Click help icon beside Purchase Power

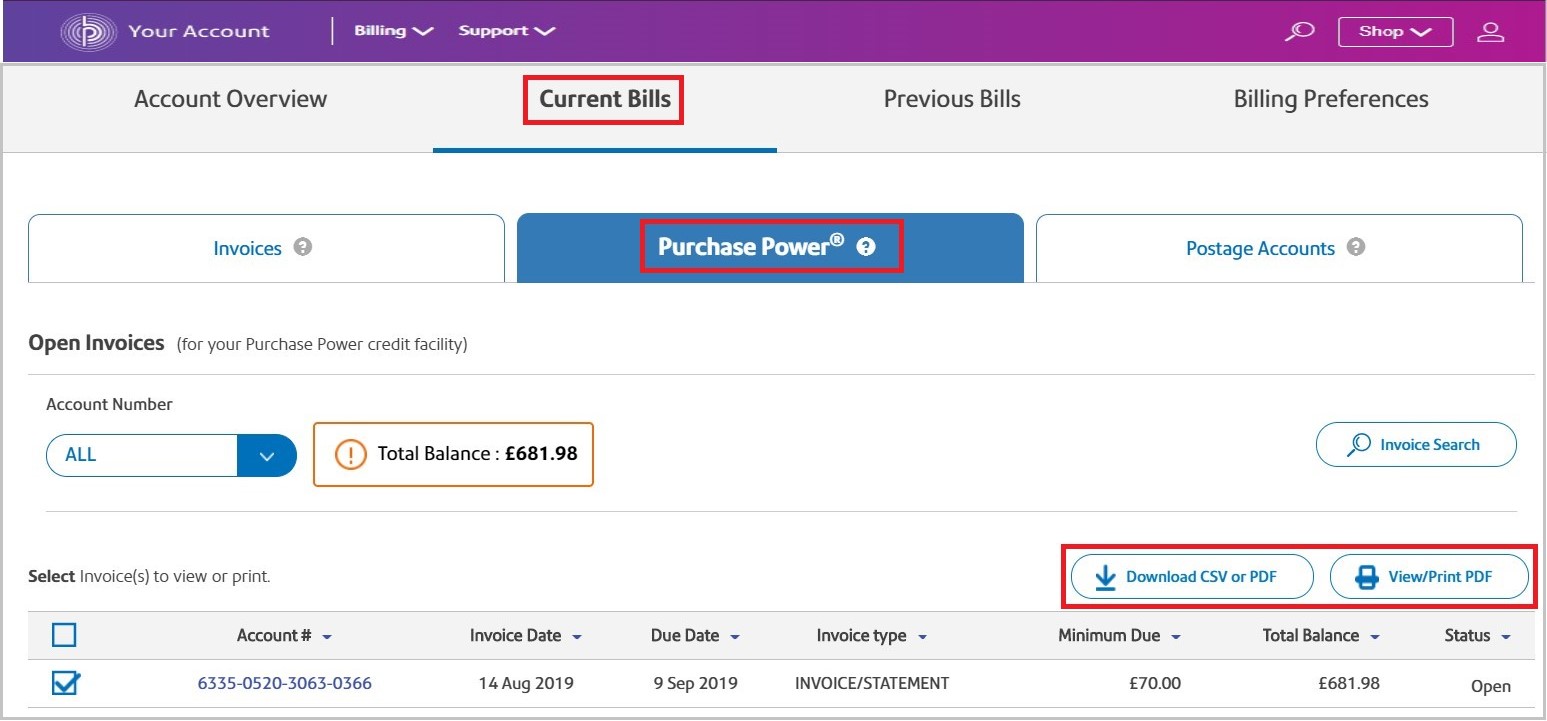pos(866,247)
